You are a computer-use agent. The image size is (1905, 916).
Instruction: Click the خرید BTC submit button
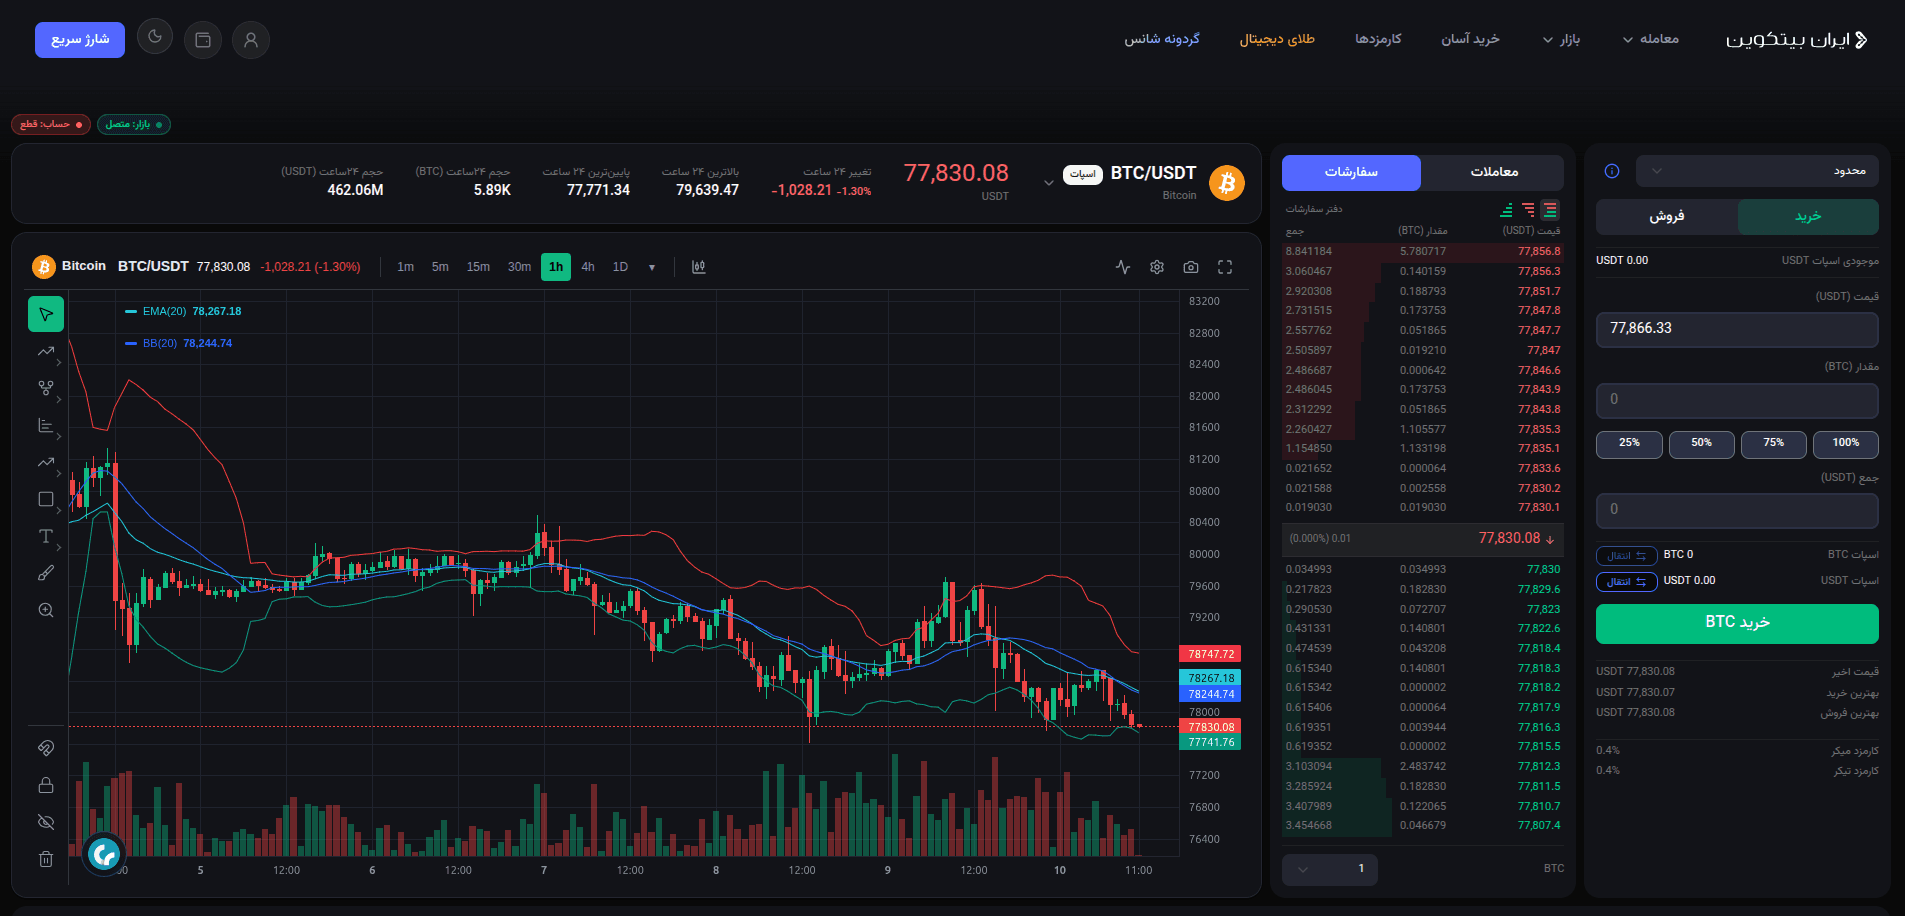coord(1737,623)
